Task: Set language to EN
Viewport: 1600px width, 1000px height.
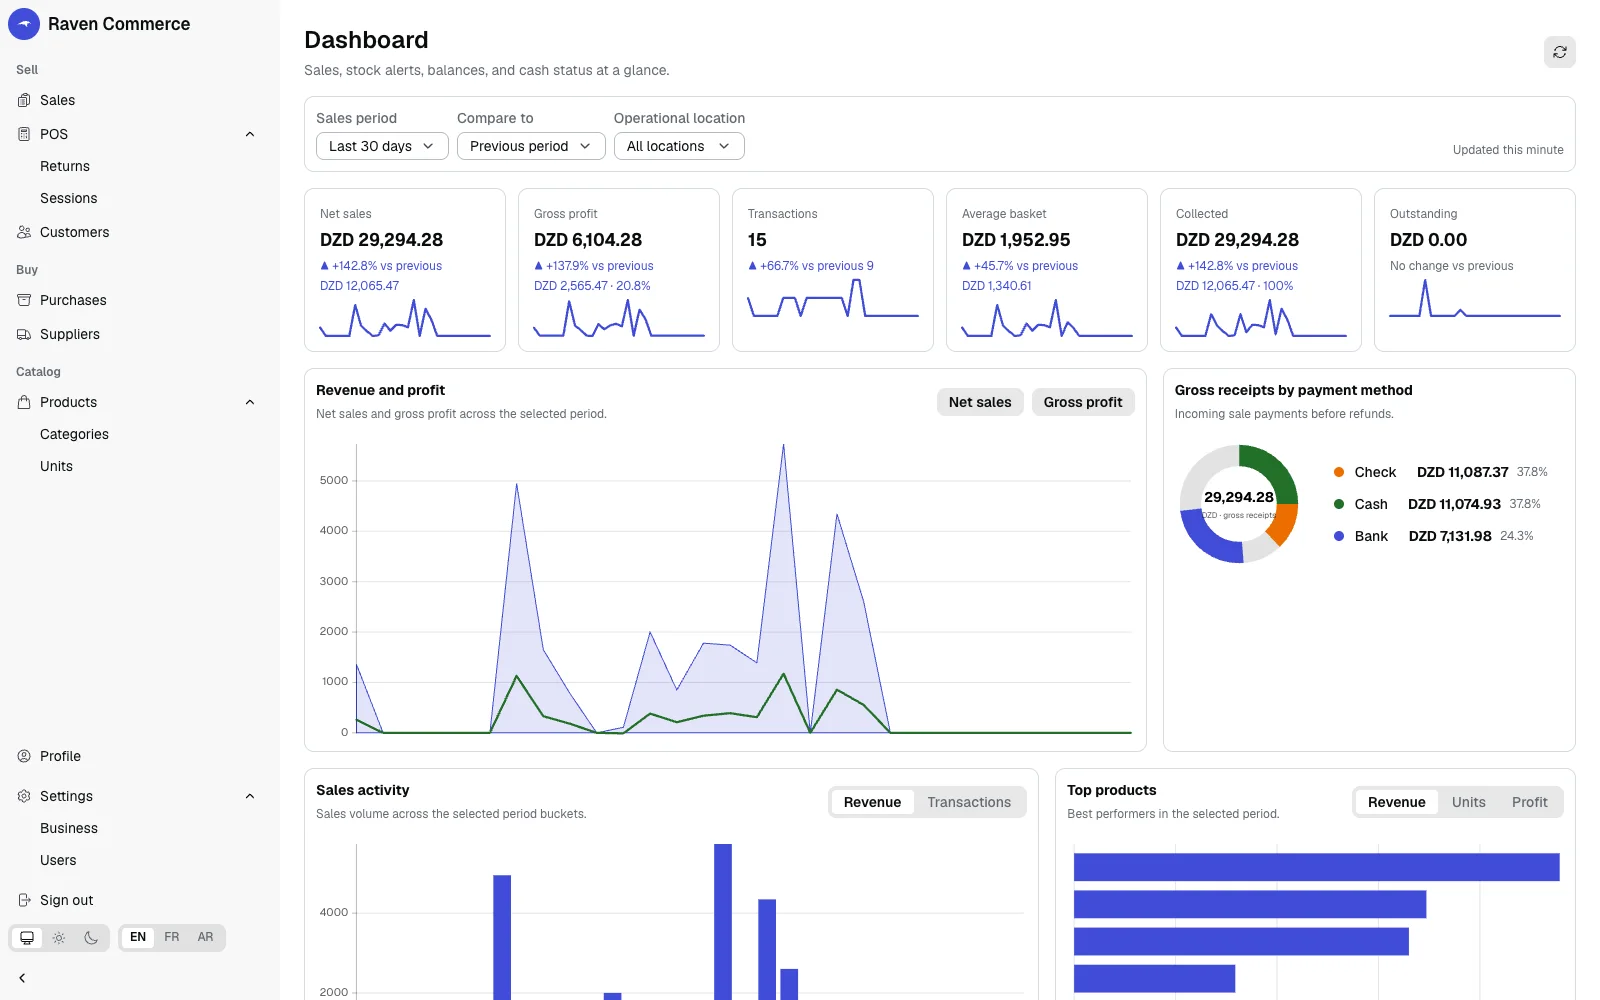Action: pos(138,937)
